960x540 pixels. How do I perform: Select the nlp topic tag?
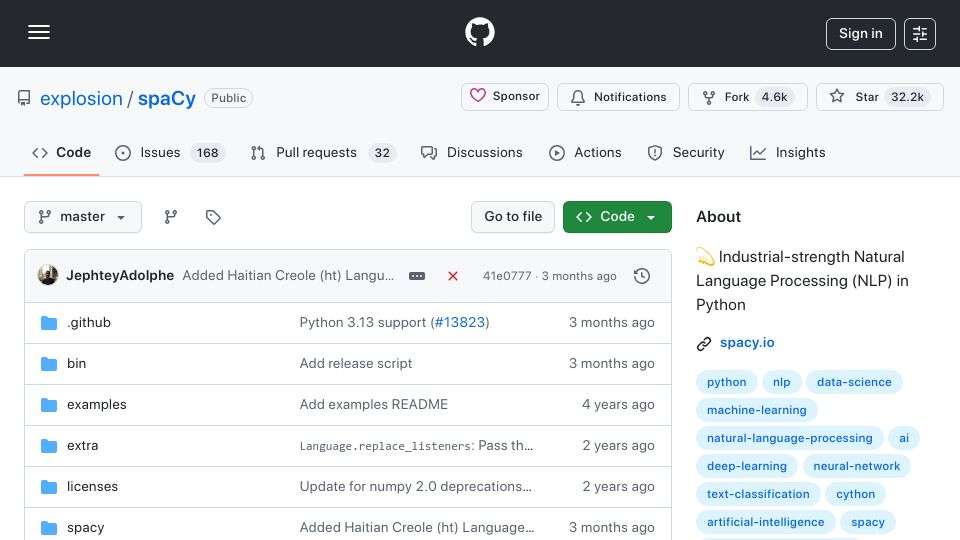pyautogui.click(x=781, y=382)
